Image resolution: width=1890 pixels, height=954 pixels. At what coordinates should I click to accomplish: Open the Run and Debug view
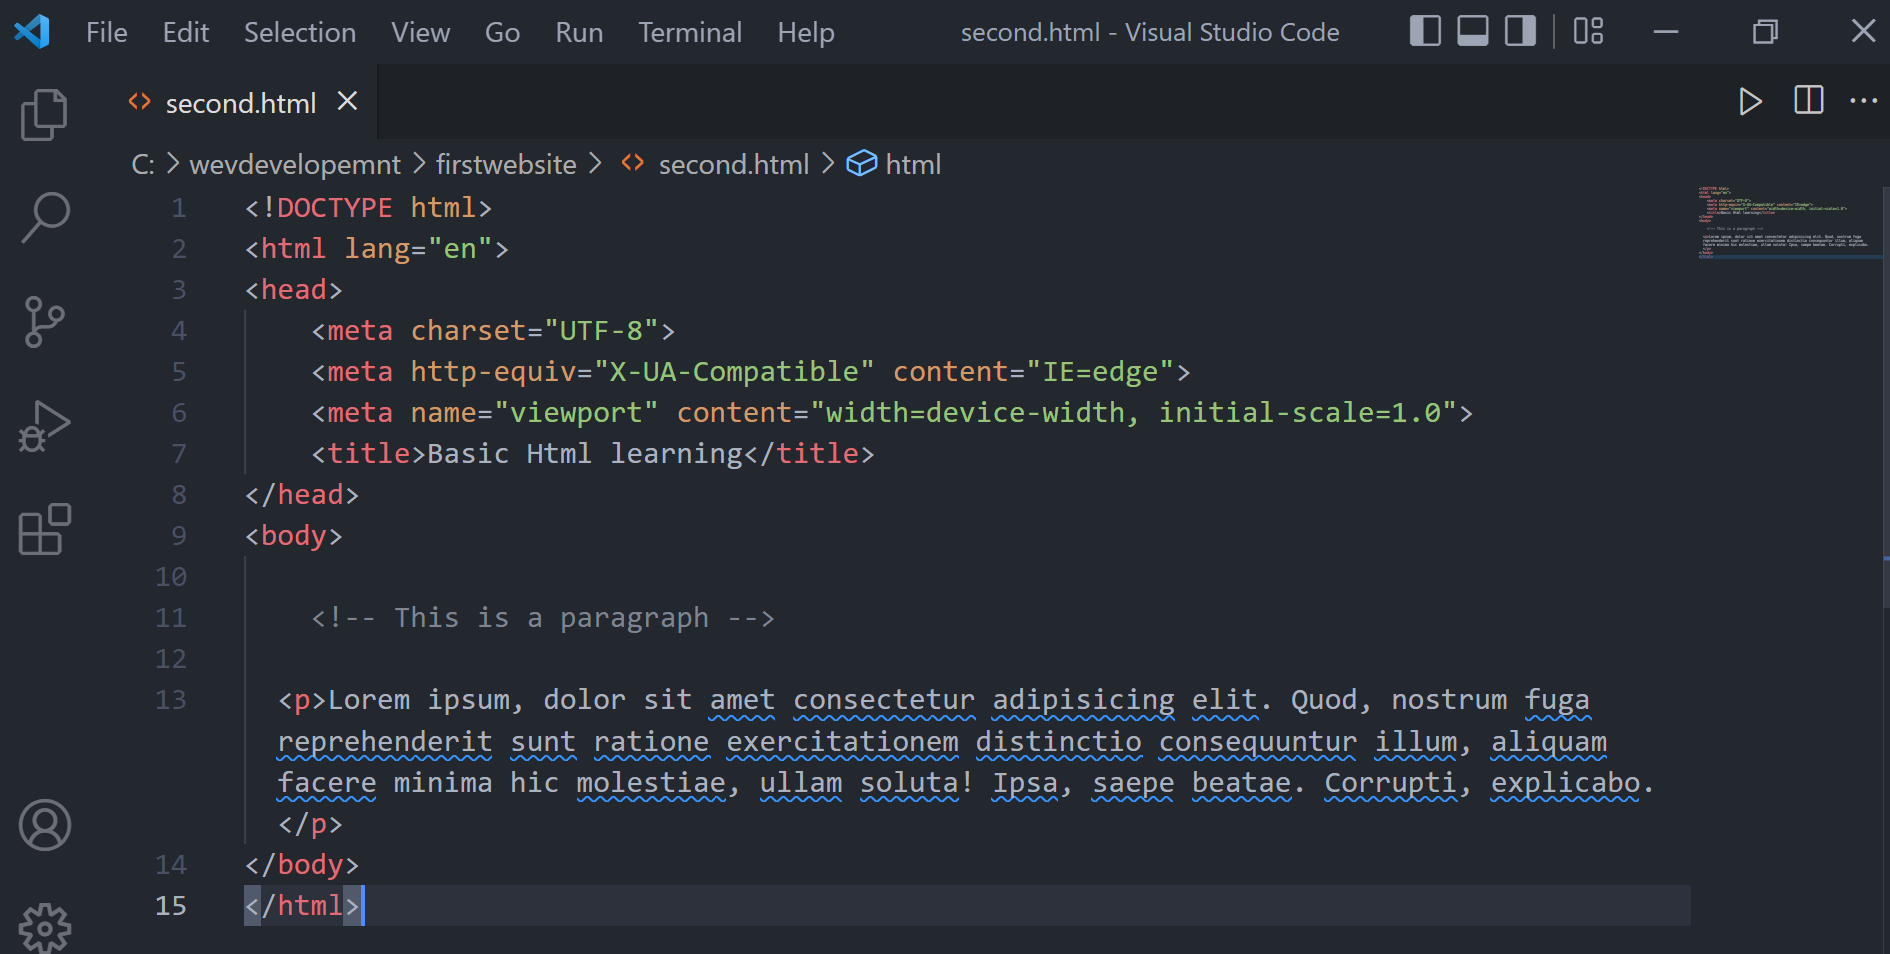(44, 426)
